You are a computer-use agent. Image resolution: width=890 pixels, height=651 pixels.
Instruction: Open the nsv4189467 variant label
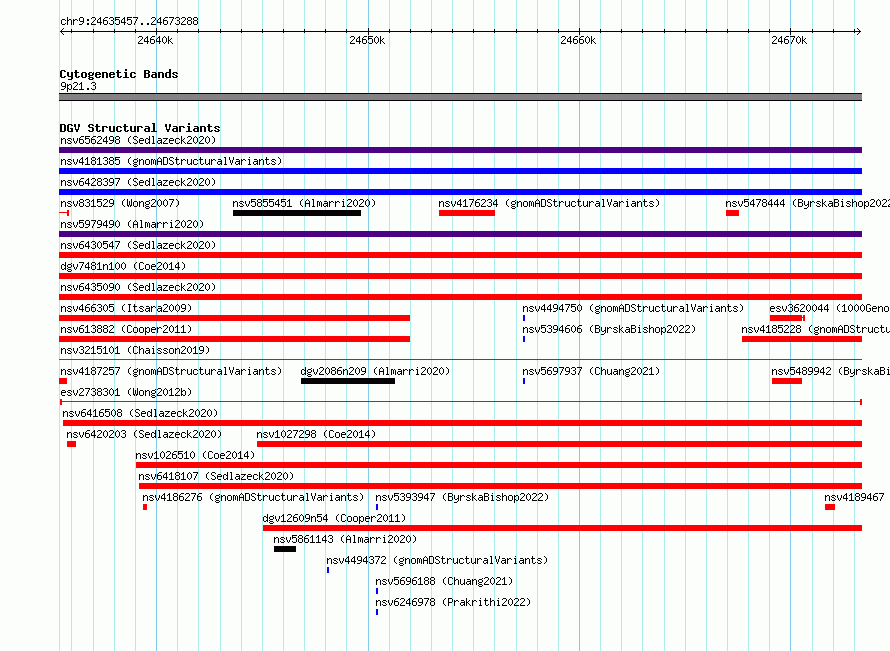coord(854,497)
